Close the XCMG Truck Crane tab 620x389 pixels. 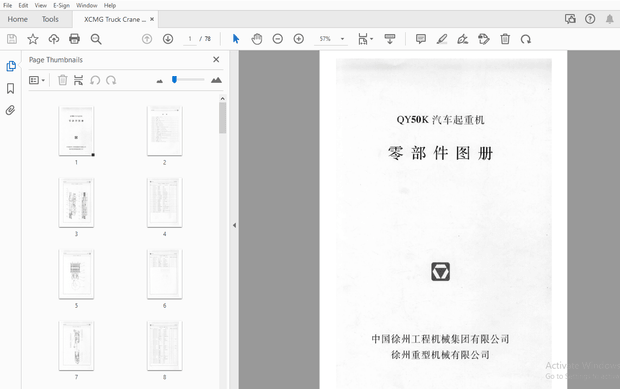(152, 19)
